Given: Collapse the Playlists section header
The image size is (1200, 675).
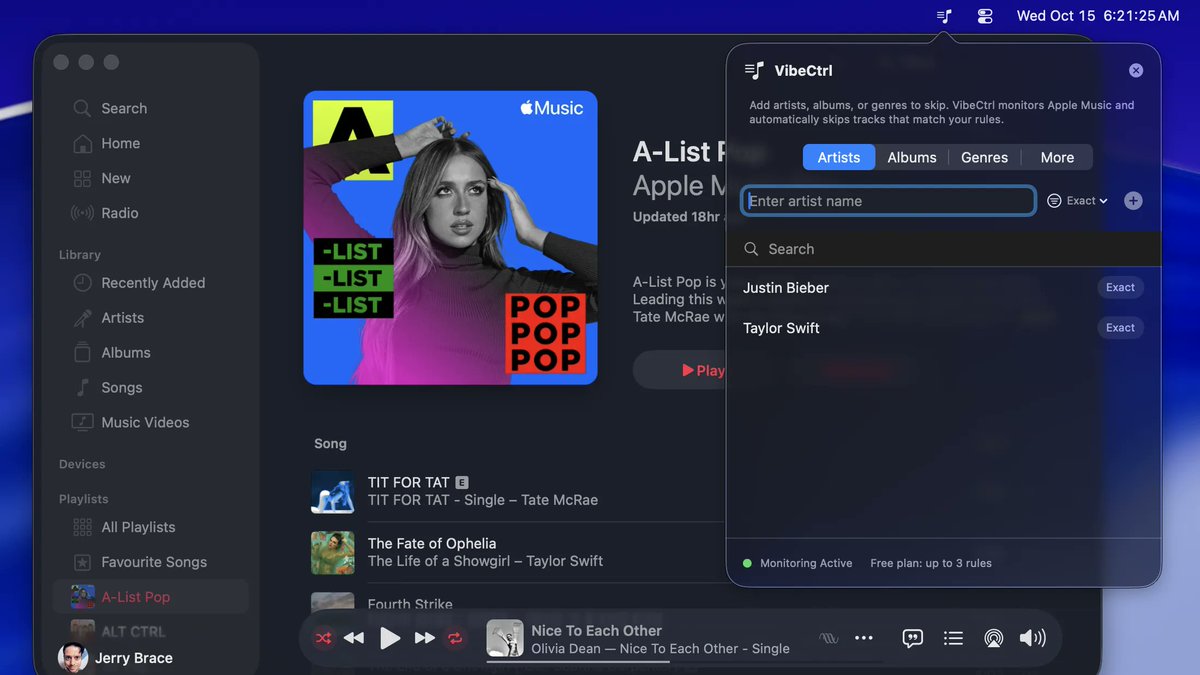Looking at the screenshot, I should click(x=84, y=499).
